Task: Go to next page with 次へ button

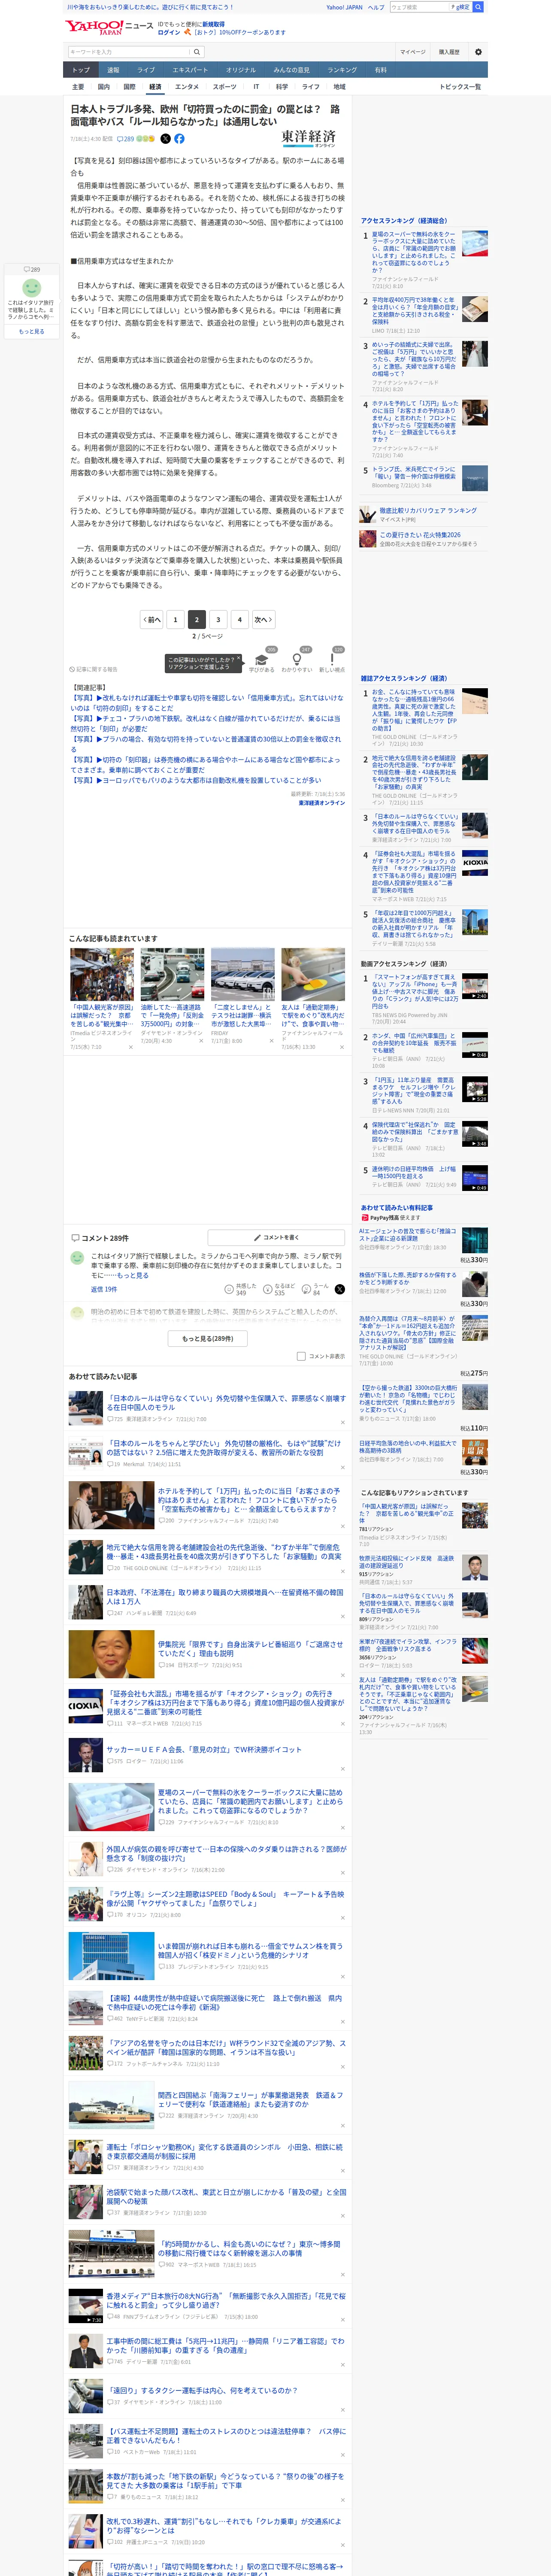Action: pyautogui.click(x=263, y=620)
